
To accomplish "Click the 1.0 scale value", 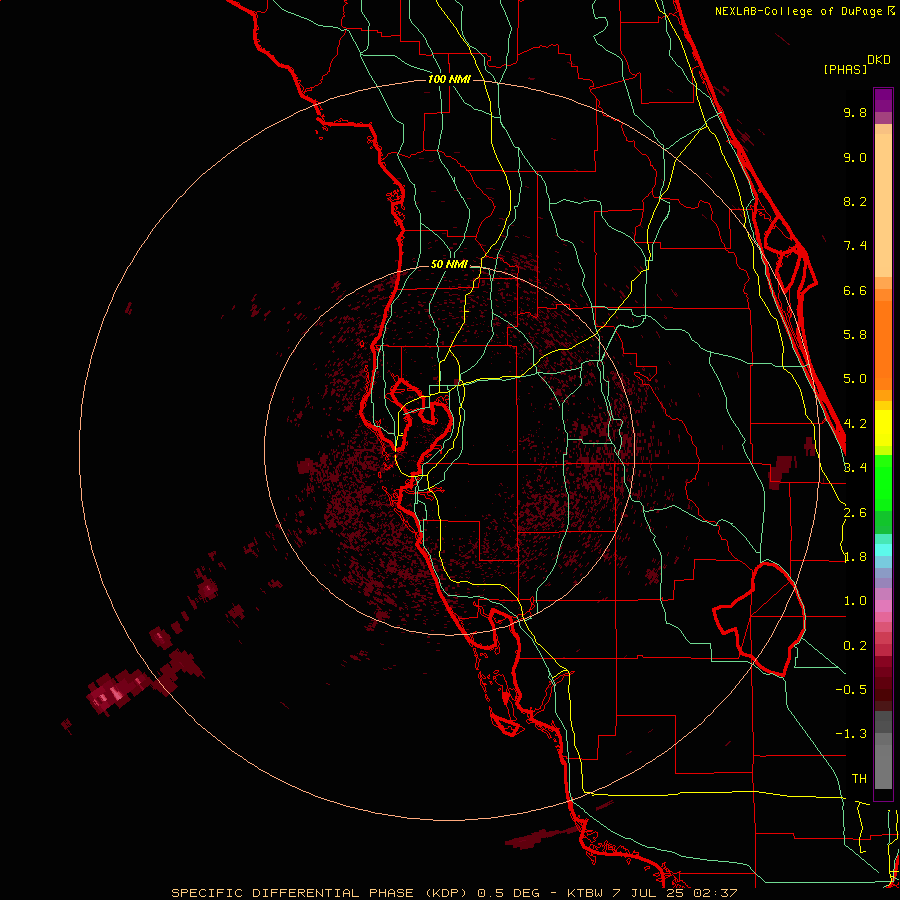I will point(855,601).
